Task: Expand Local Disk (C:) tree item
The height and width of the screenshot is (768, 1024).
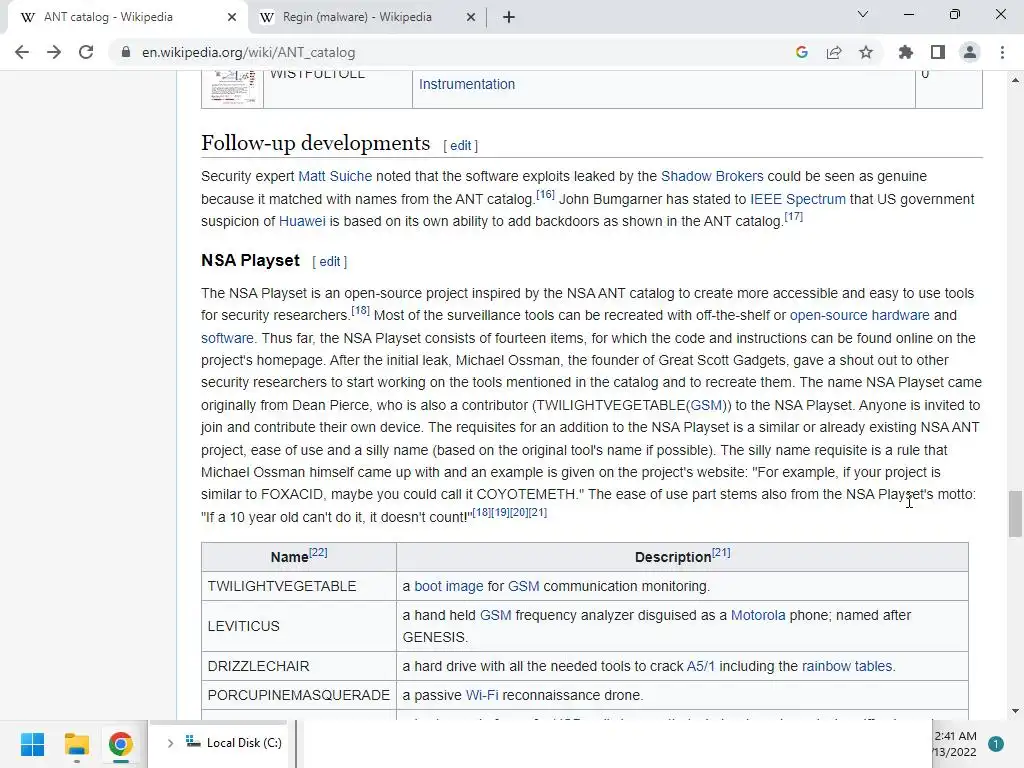Action: pos(170,743)
